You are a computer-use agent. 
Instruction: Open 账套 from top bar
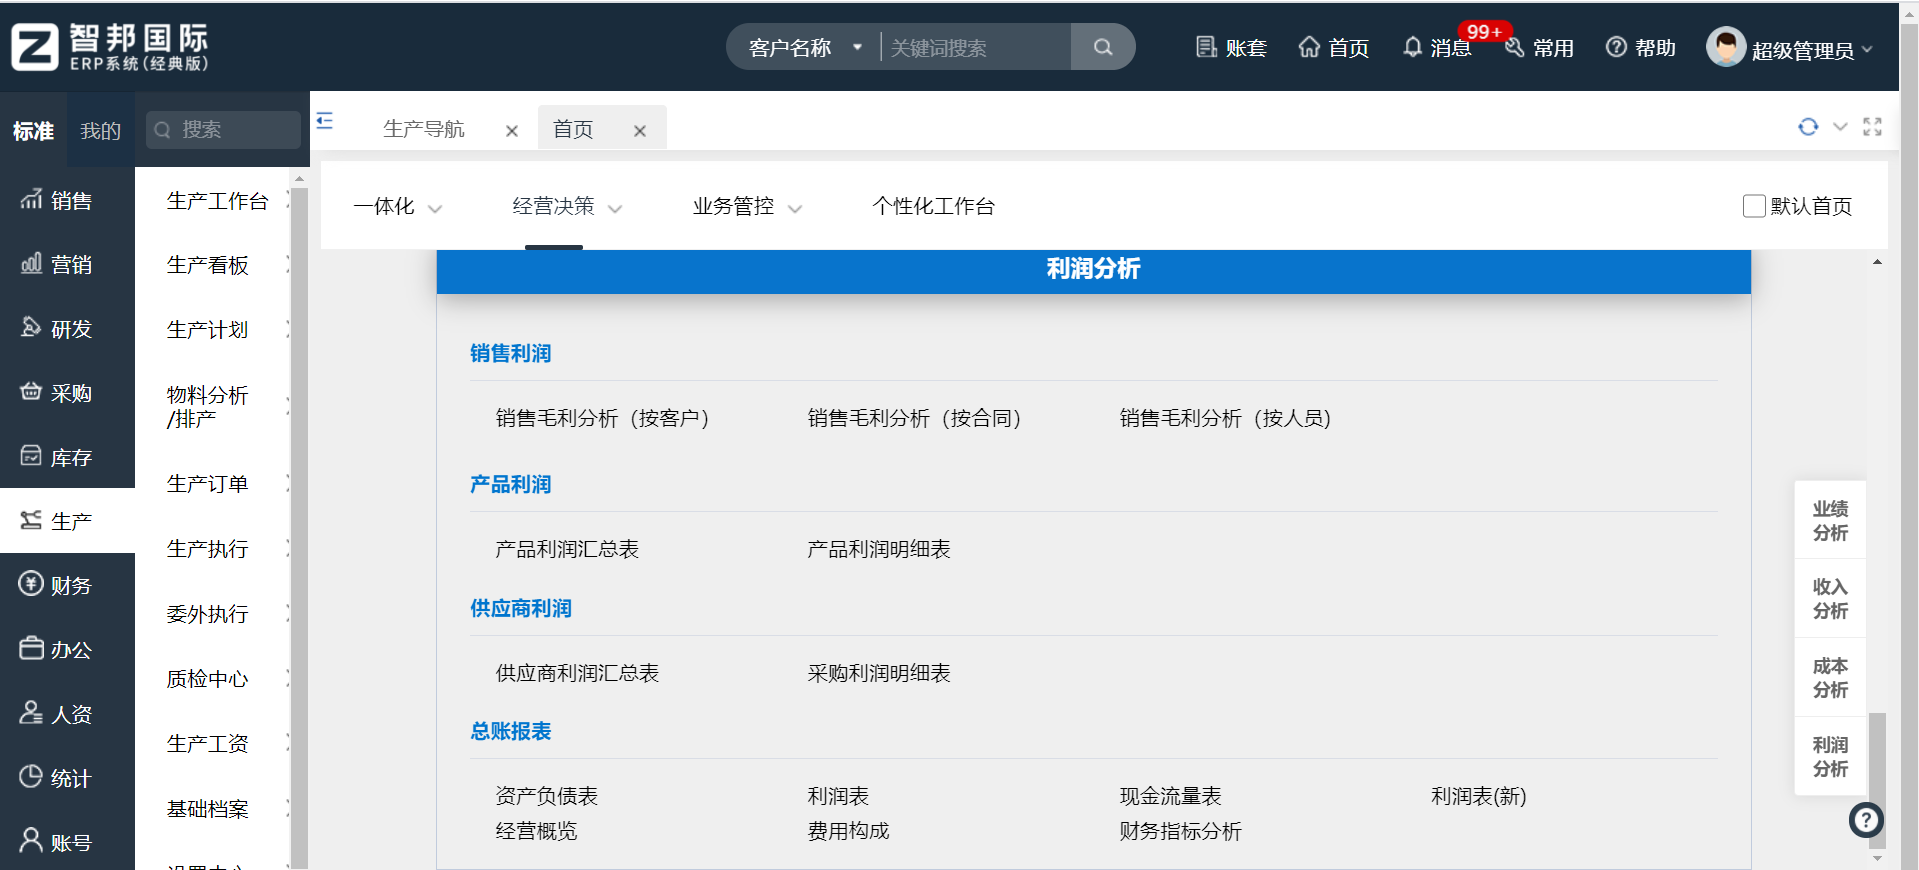[1231, 48]
